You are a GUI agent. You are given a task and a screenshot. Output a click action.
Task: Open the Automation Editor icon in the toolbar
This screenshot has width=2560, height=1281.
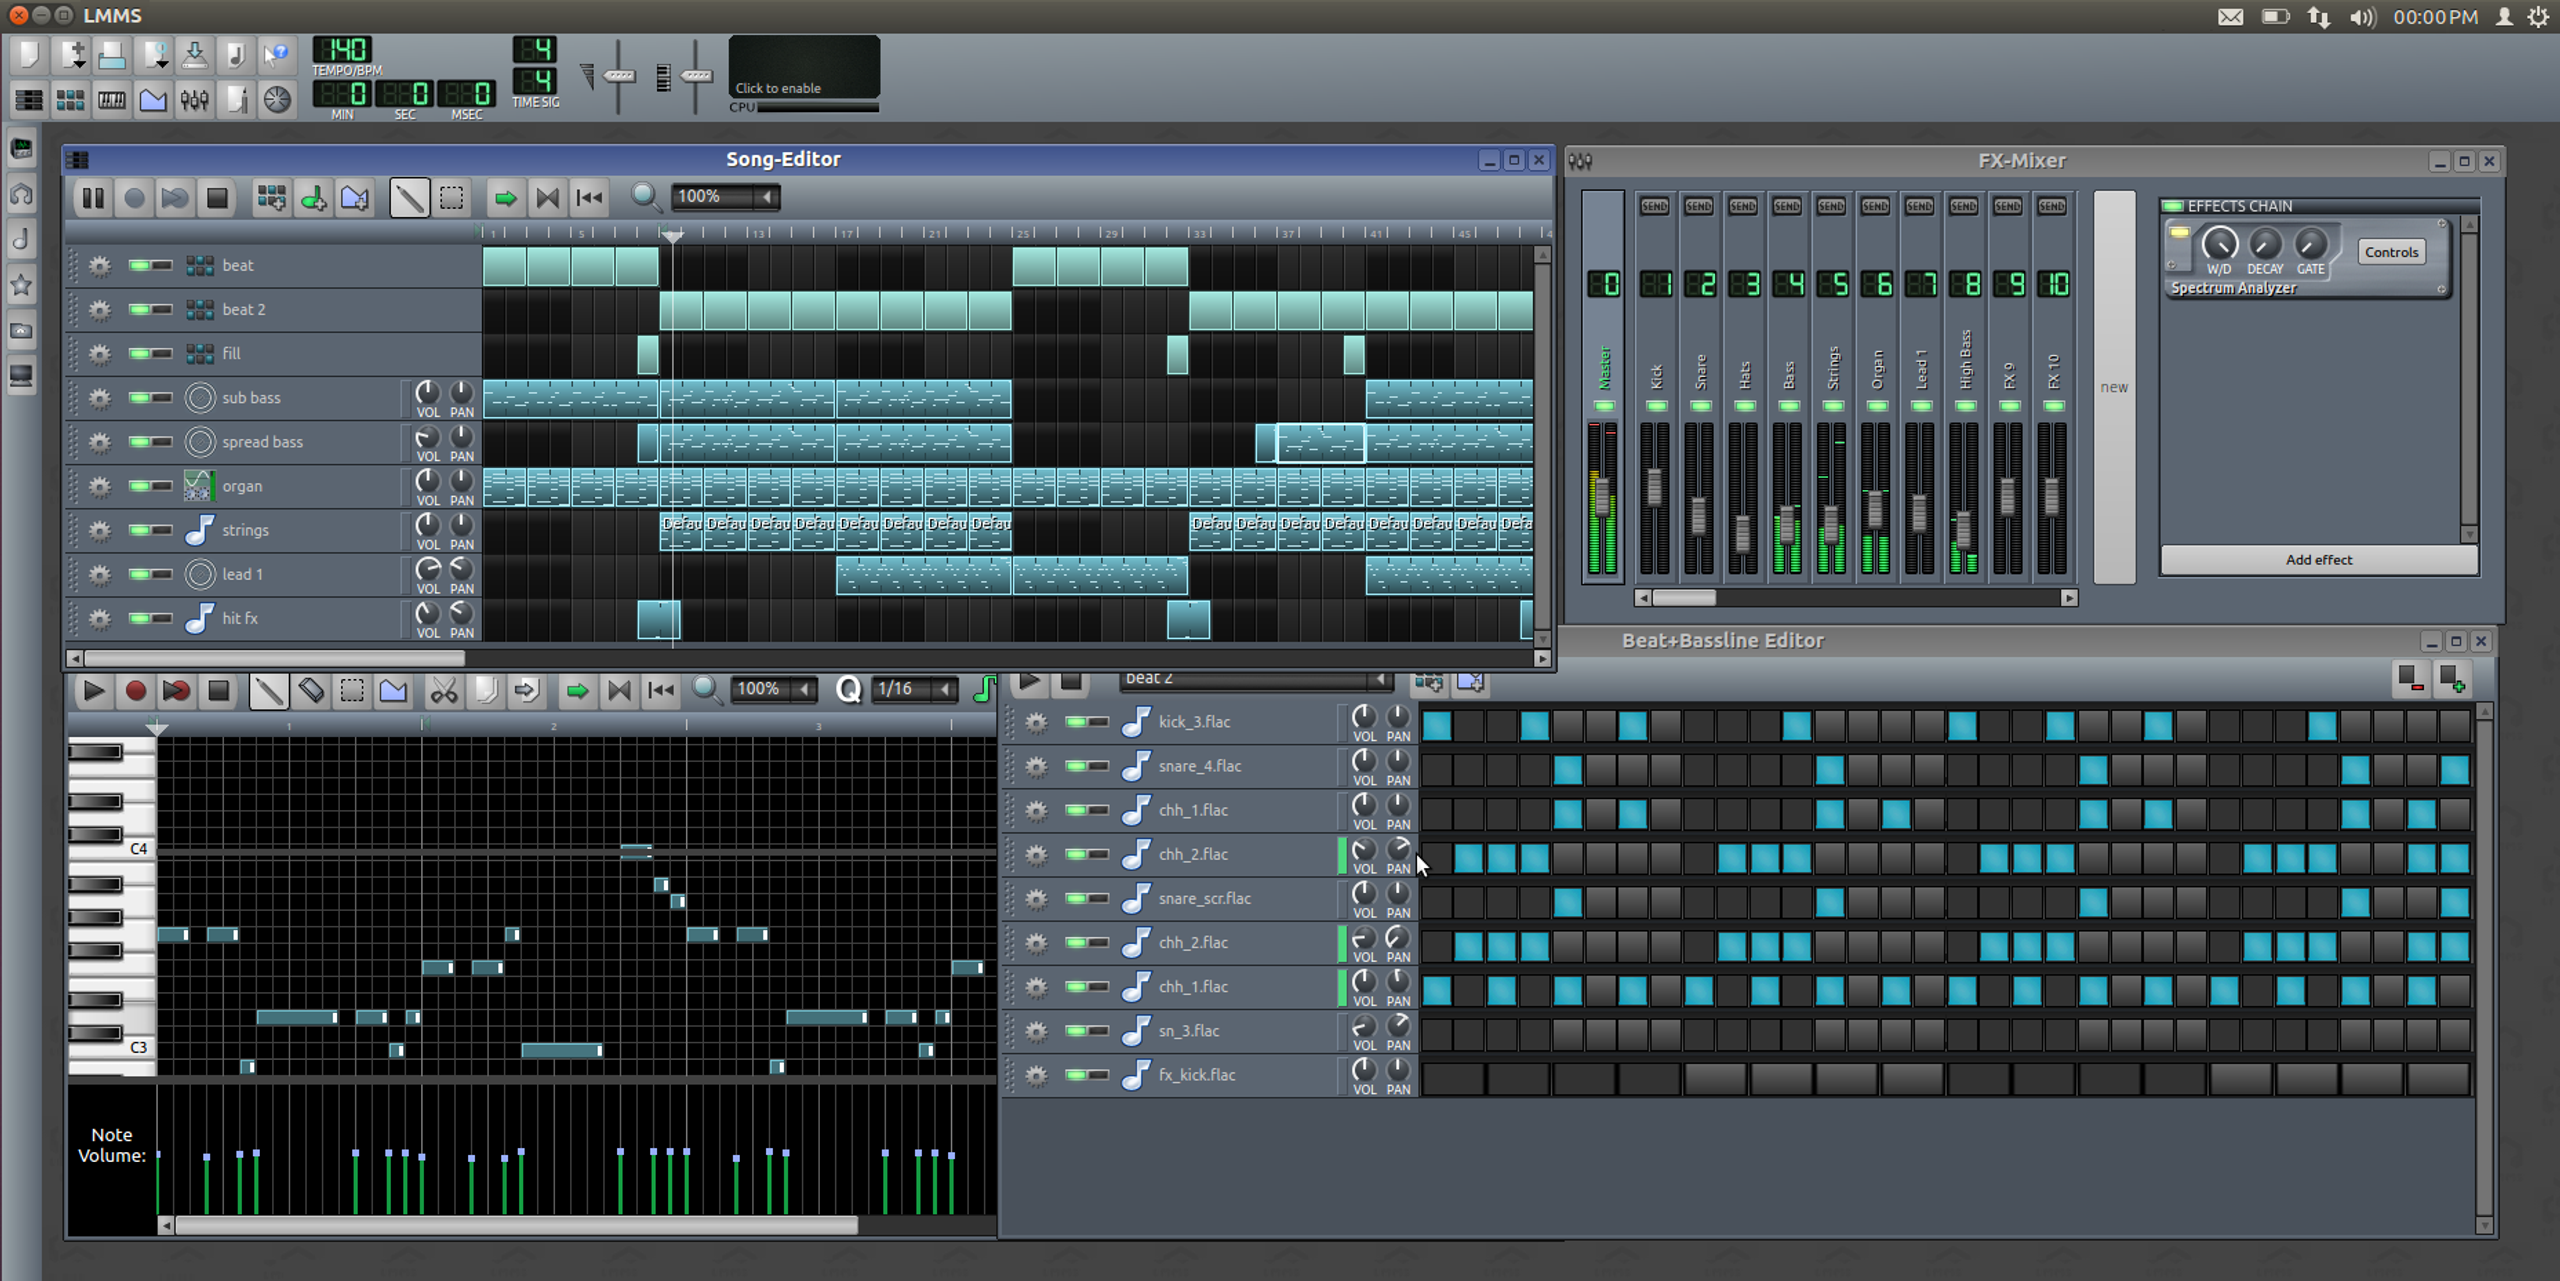(153, 100)
